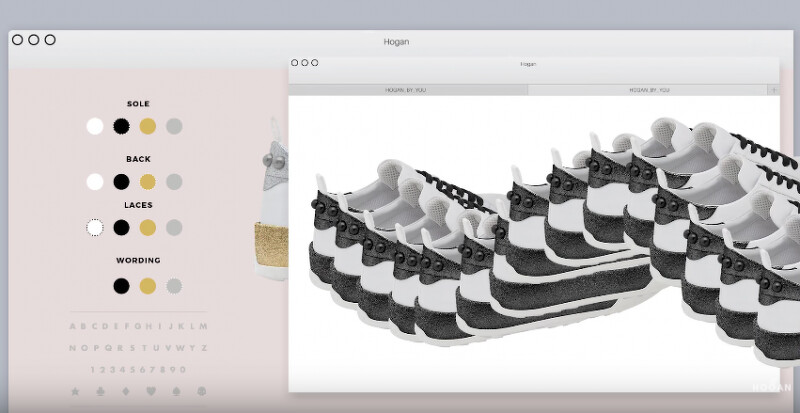
Task: Set SOLE color to gold
Action: (148, 126)
